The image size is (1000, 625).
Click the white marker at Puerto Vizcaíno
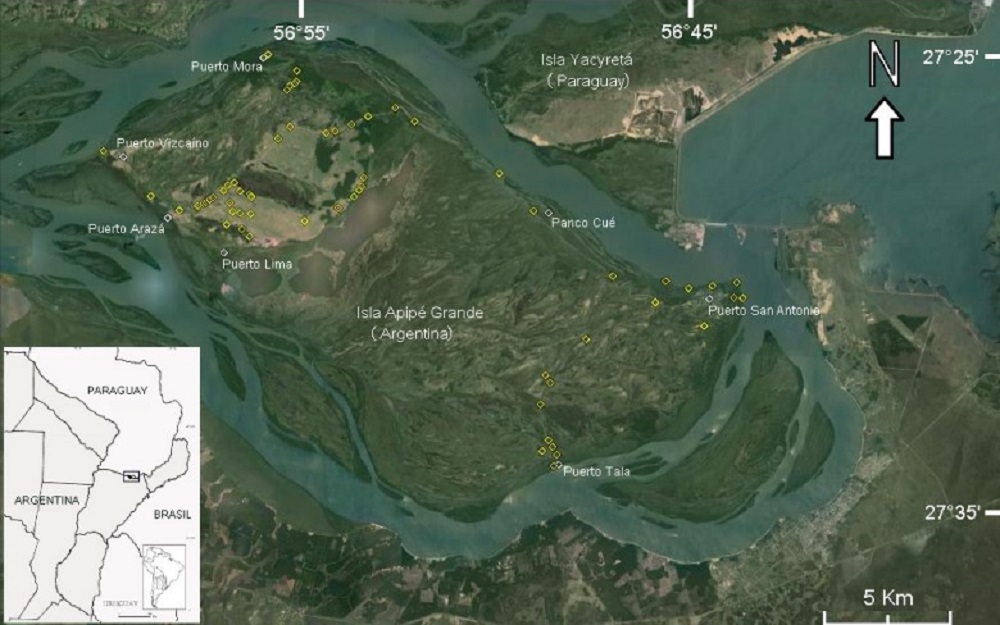[123, 156]
